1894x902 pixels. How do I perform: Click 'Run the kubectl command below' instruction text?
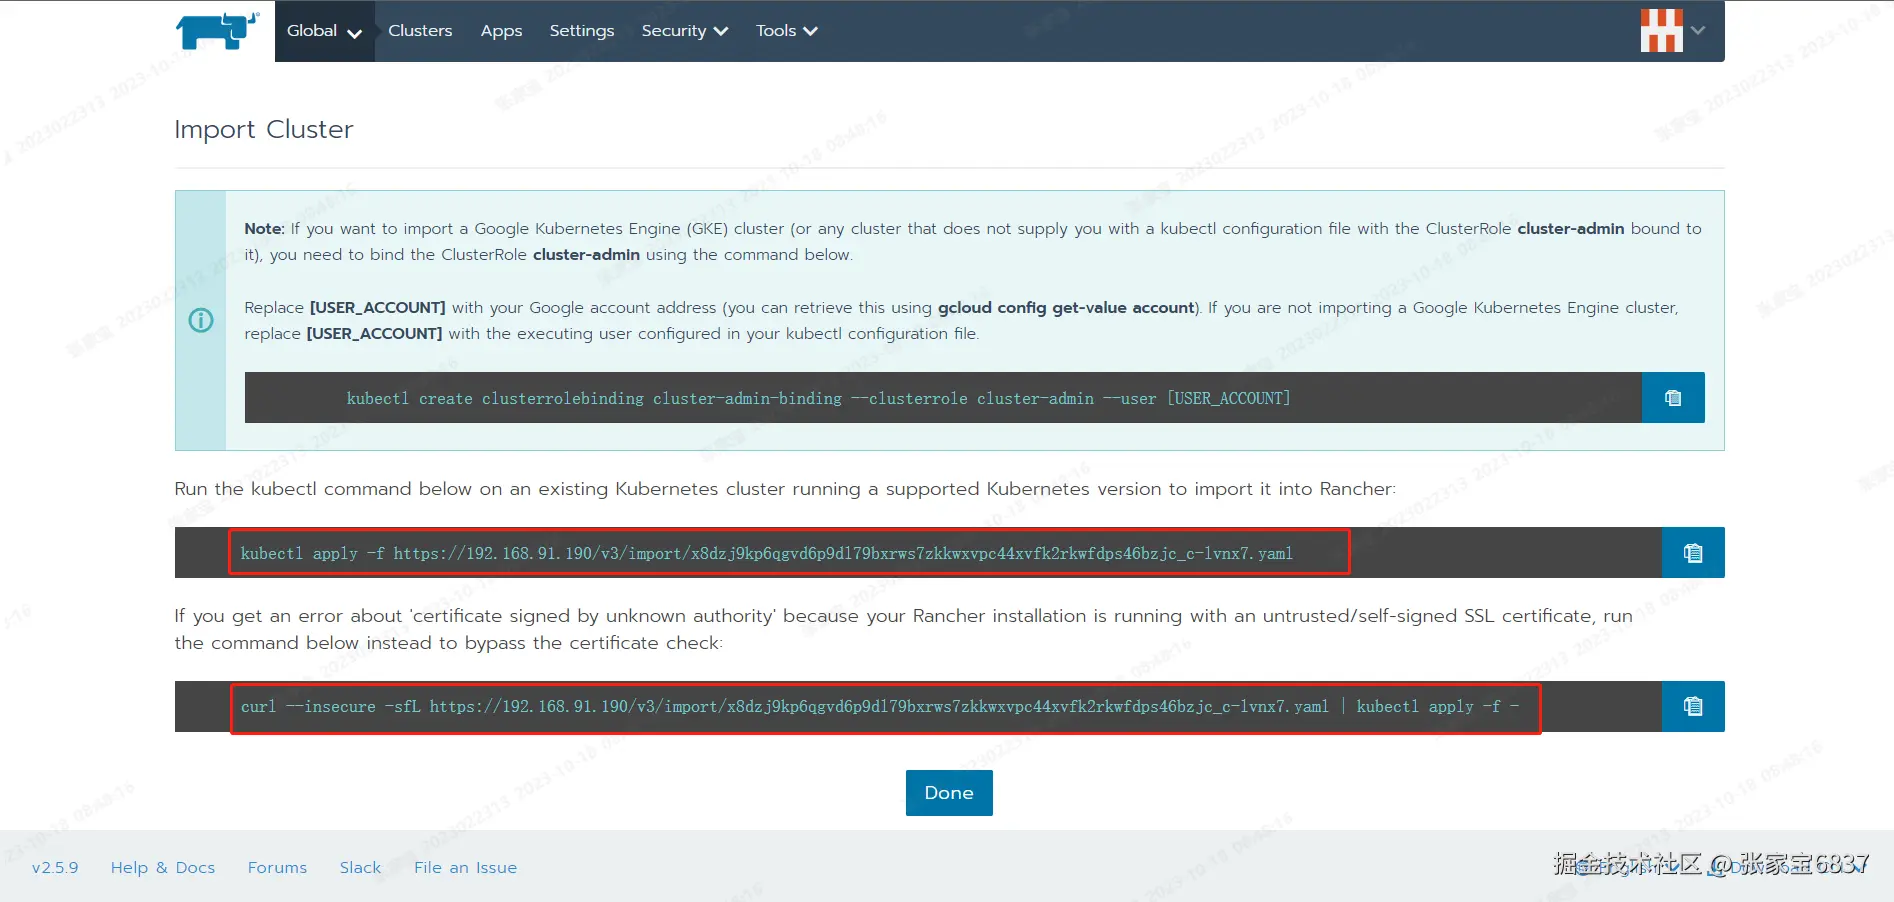click(x=785, y=489)
